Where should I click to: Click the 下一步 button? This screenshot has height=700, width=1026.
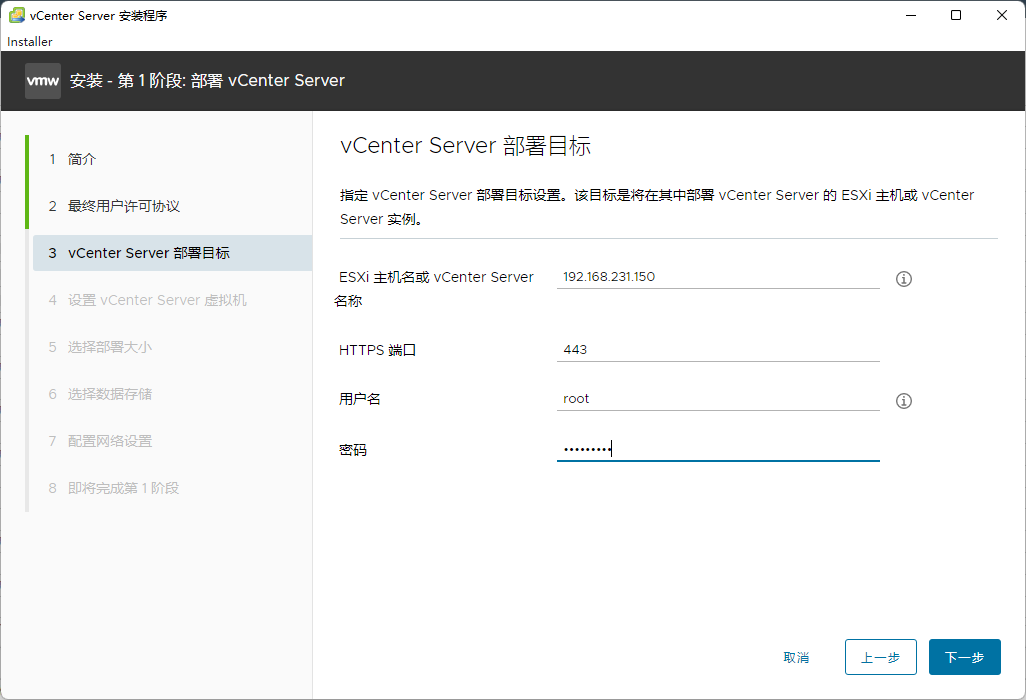point(964,657)
